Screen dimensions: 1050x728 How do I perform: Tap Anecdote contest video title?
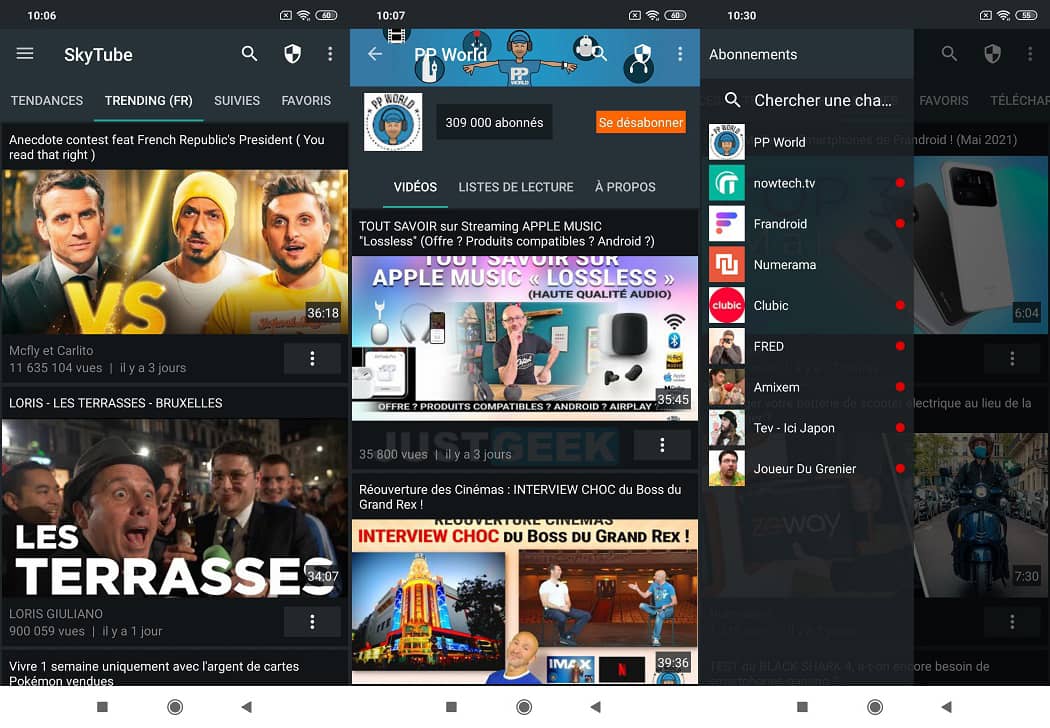coord(167,147)
